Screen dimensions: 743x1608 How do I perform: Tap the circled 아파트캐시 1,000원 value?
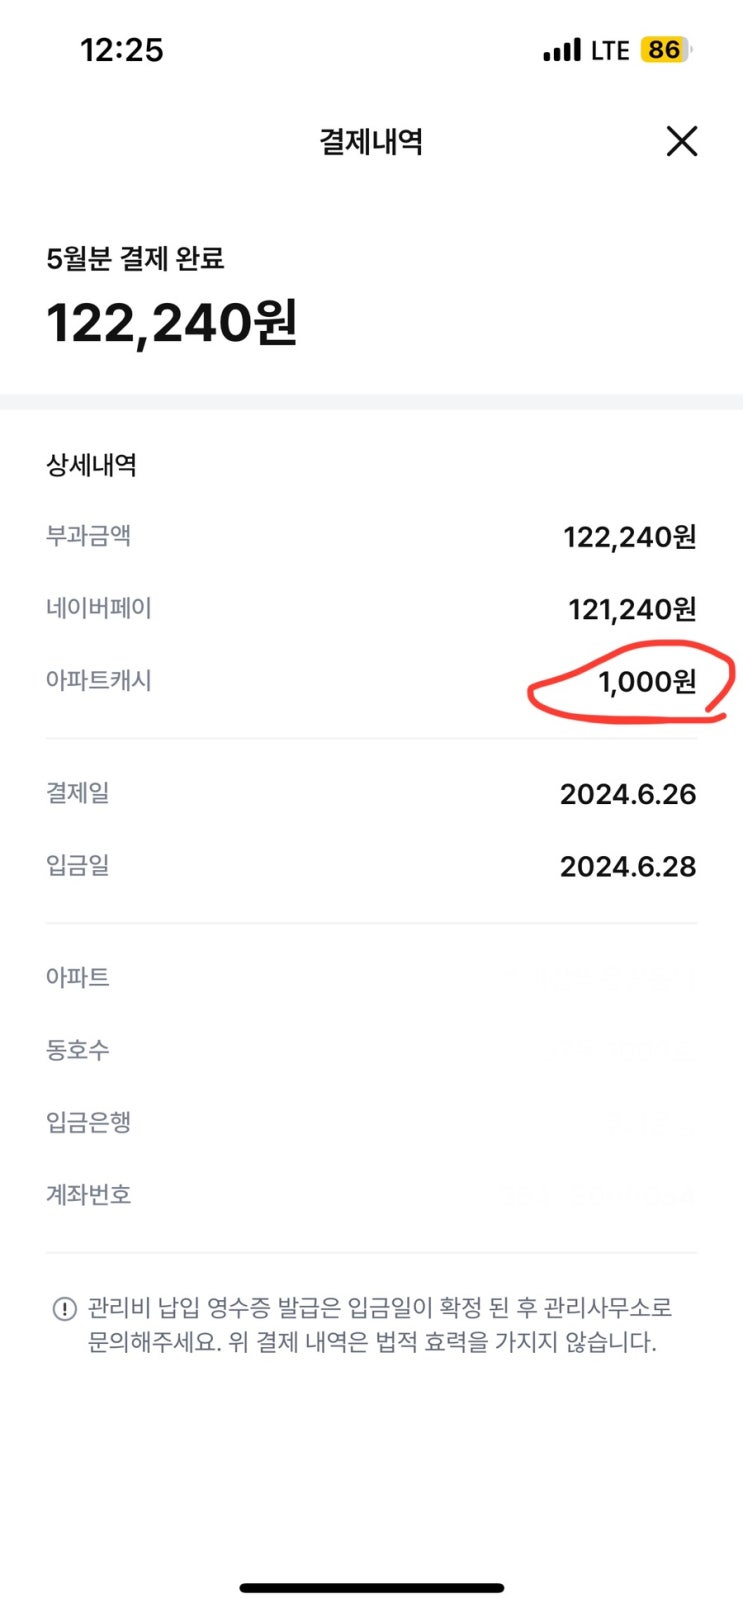(646, 682)
